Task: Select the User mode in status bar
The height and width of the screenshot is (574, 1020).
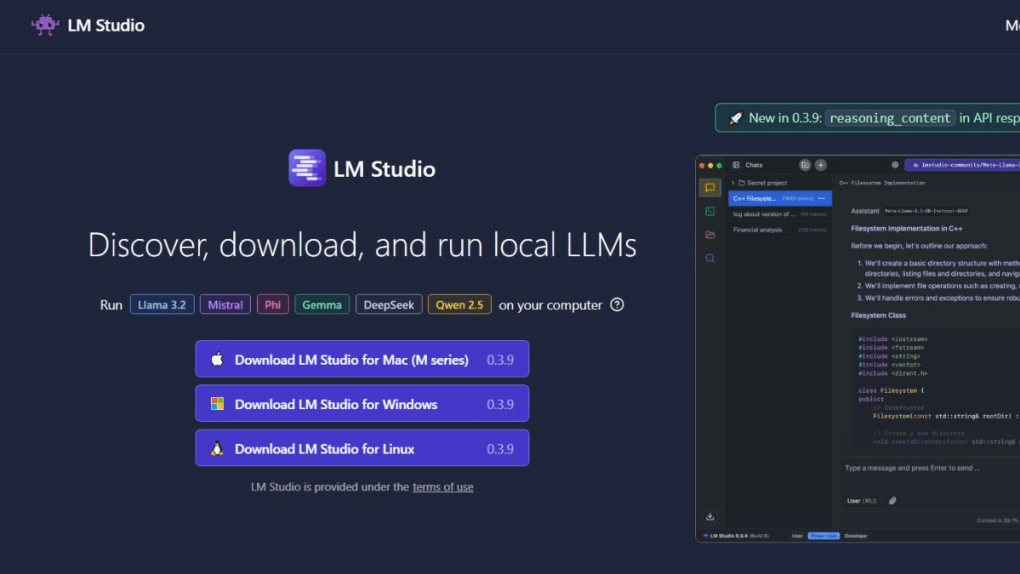Action: (x=797, y=536)
